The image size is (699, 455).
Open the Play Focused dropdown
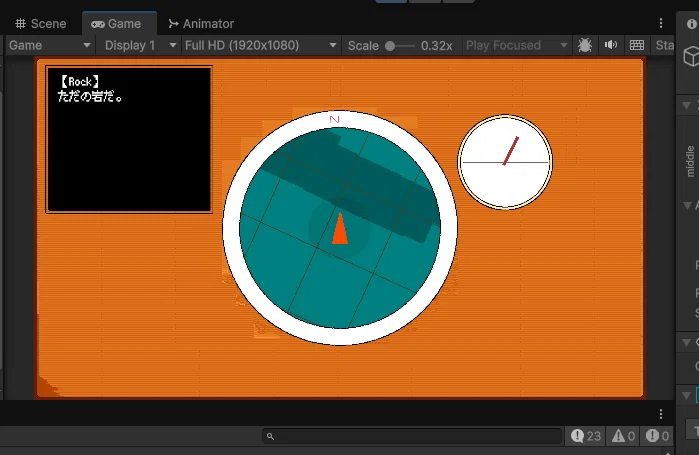(516, 45)
